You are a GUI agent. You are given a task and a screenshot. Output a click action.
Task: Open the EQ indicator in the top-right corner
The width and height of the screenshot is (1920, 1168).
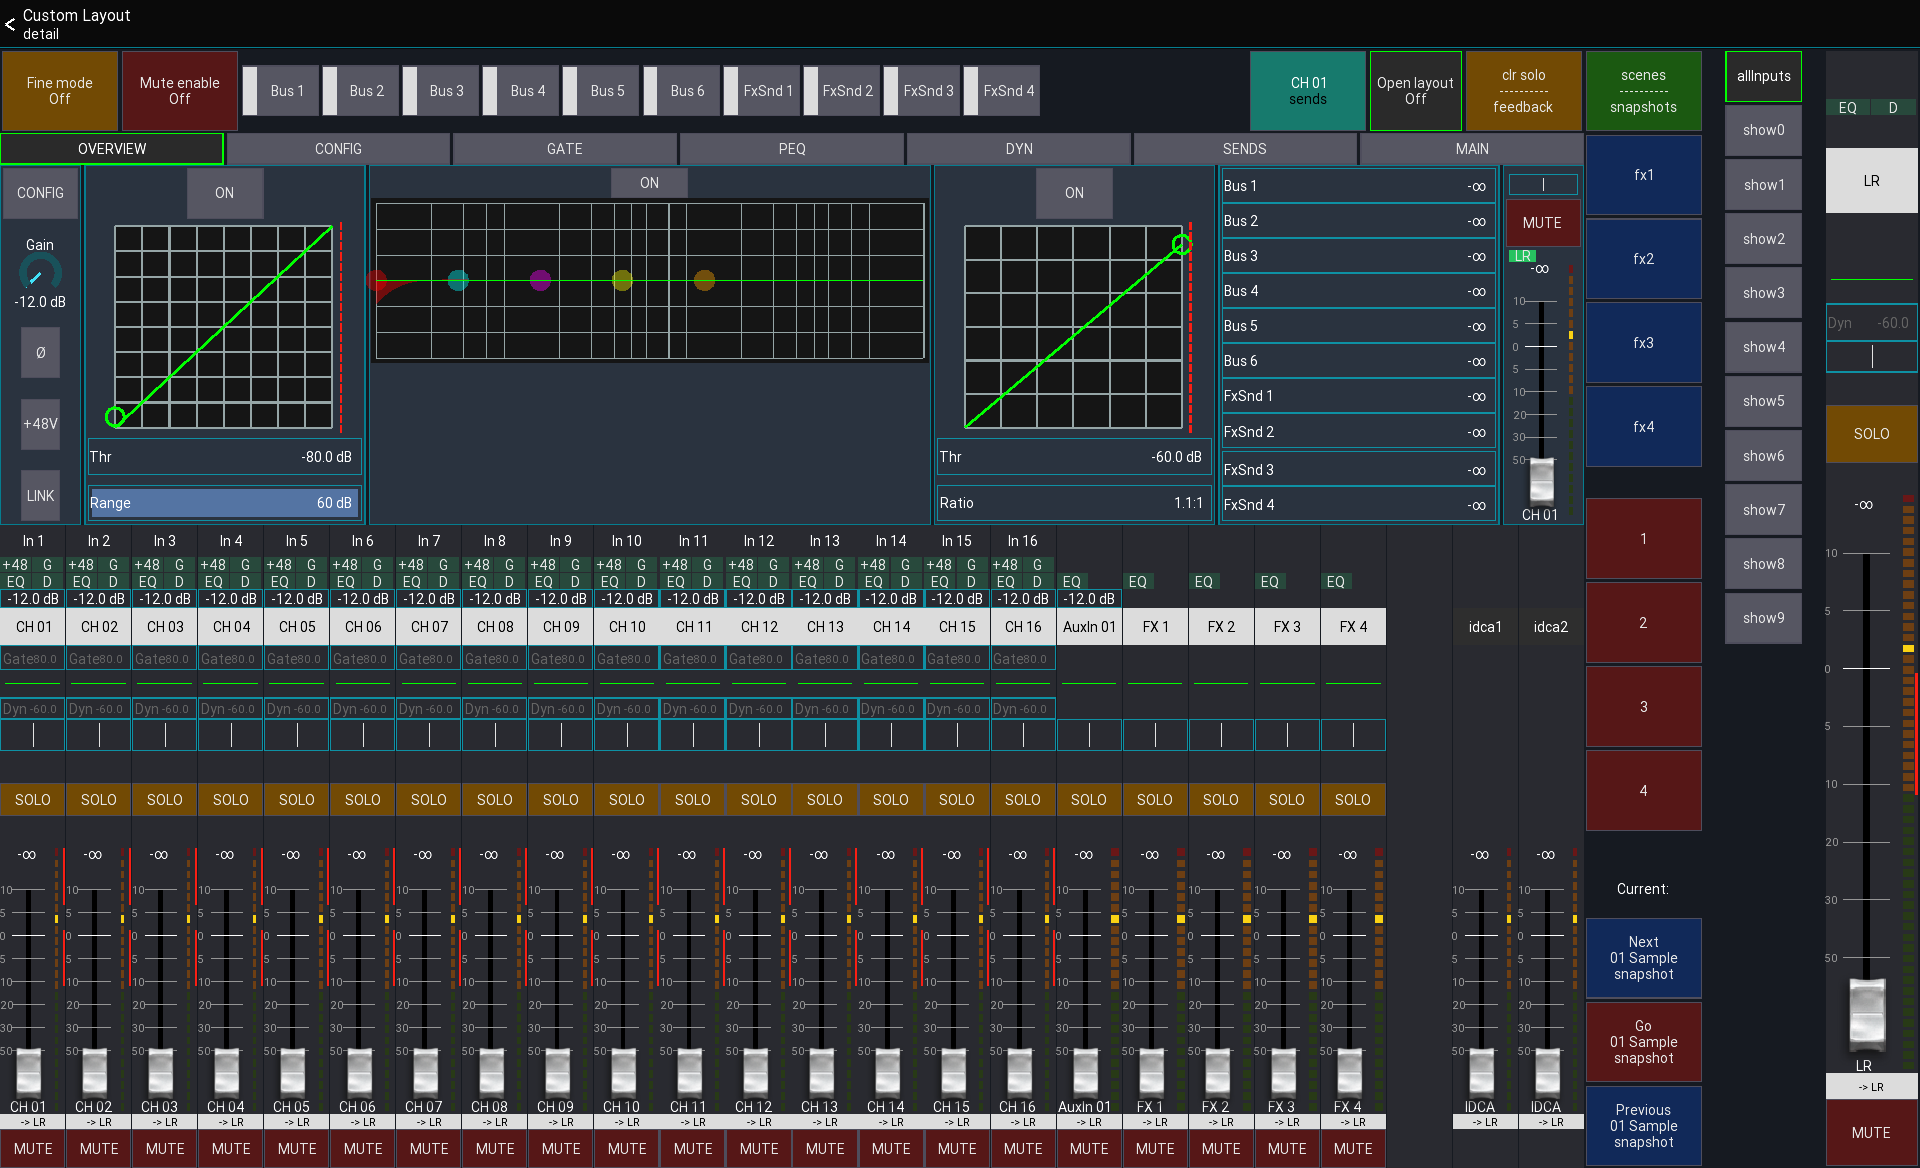[x=1847, y=107]
